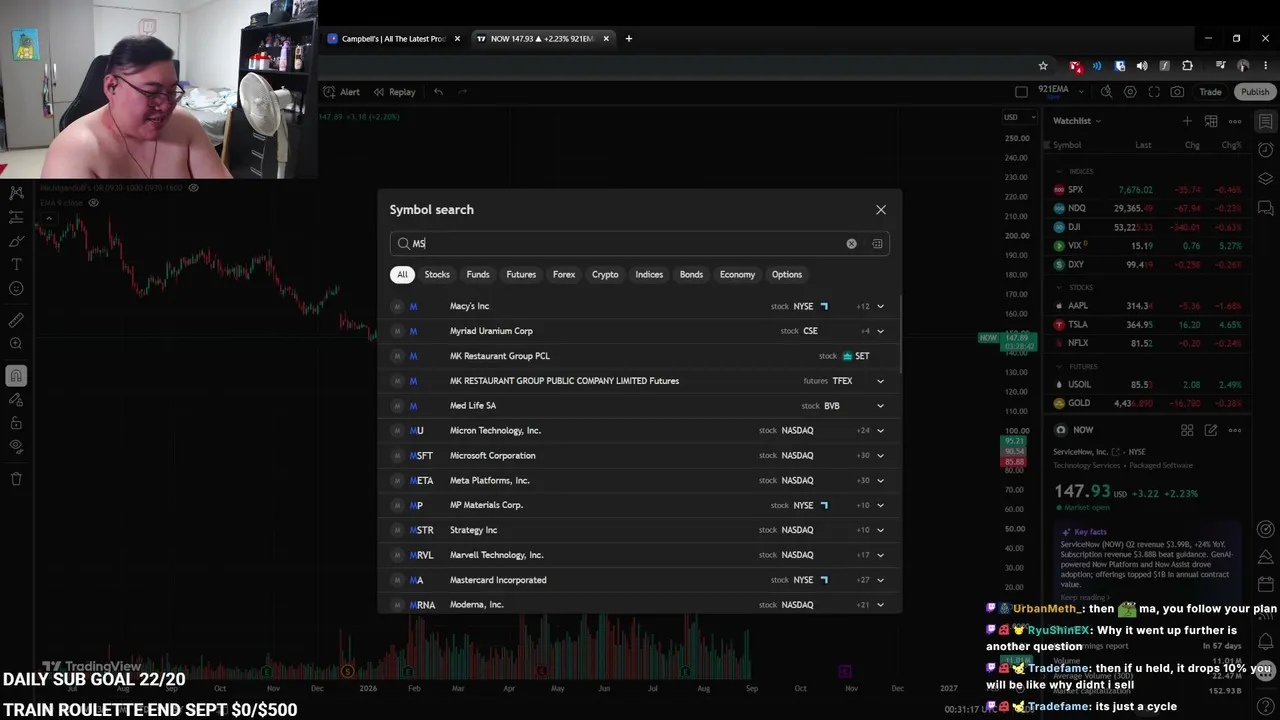1280x720 pixels.
Task: Select Mastercard Incorporated result
Action: coord(639,580)
